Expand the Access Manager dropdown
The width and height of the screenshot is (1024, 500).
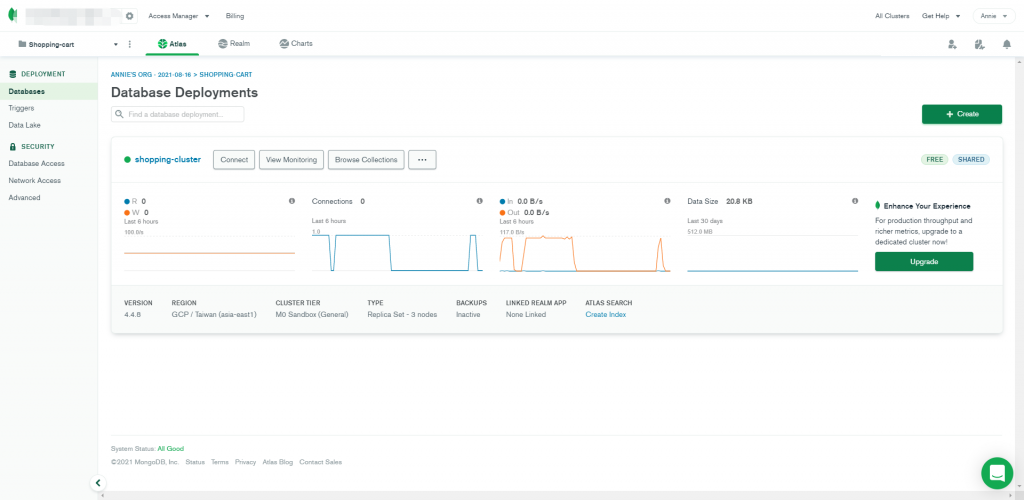pyautogui.click(x=179, y=16)
